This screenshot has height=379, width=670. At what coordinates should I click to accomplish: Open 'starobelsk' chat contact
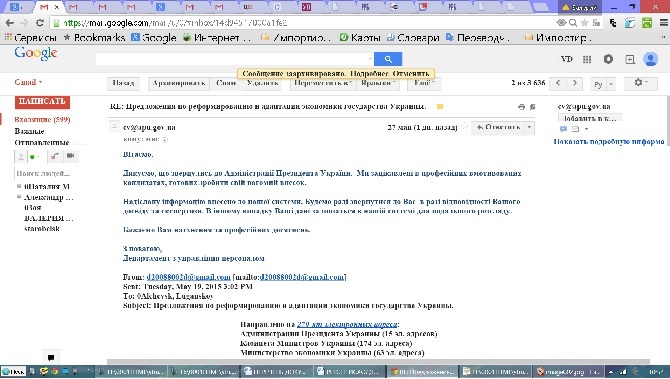[41, 229]
